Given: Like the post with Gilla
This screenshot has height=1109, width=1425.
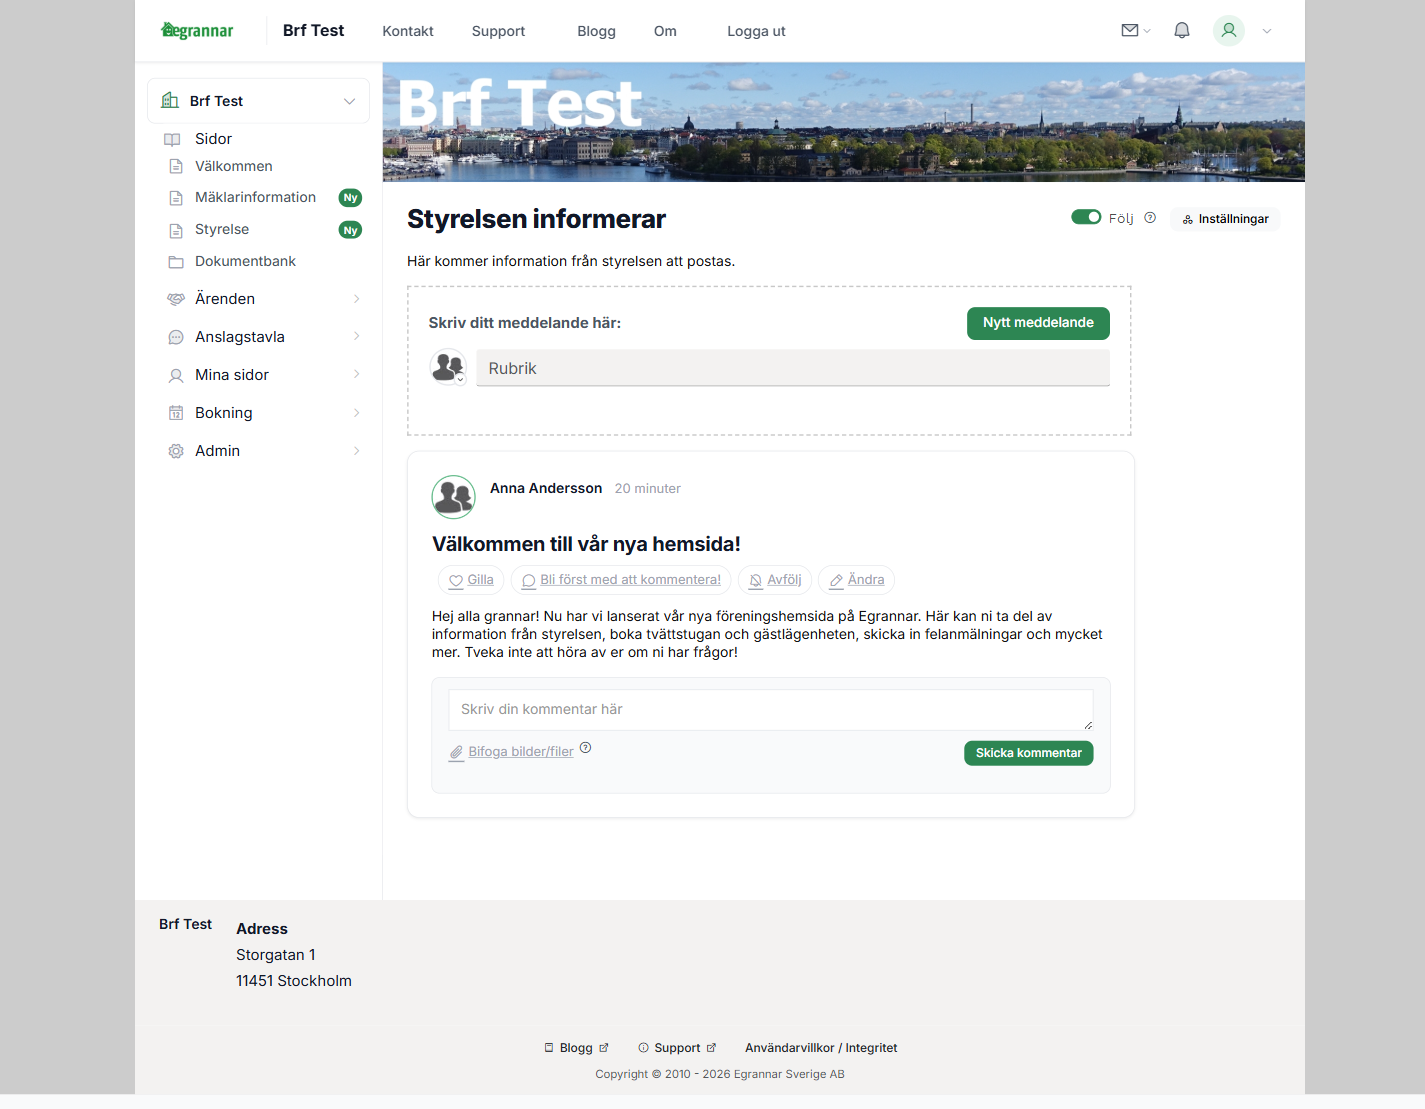Looking at the screenshot, I should 471,580.
